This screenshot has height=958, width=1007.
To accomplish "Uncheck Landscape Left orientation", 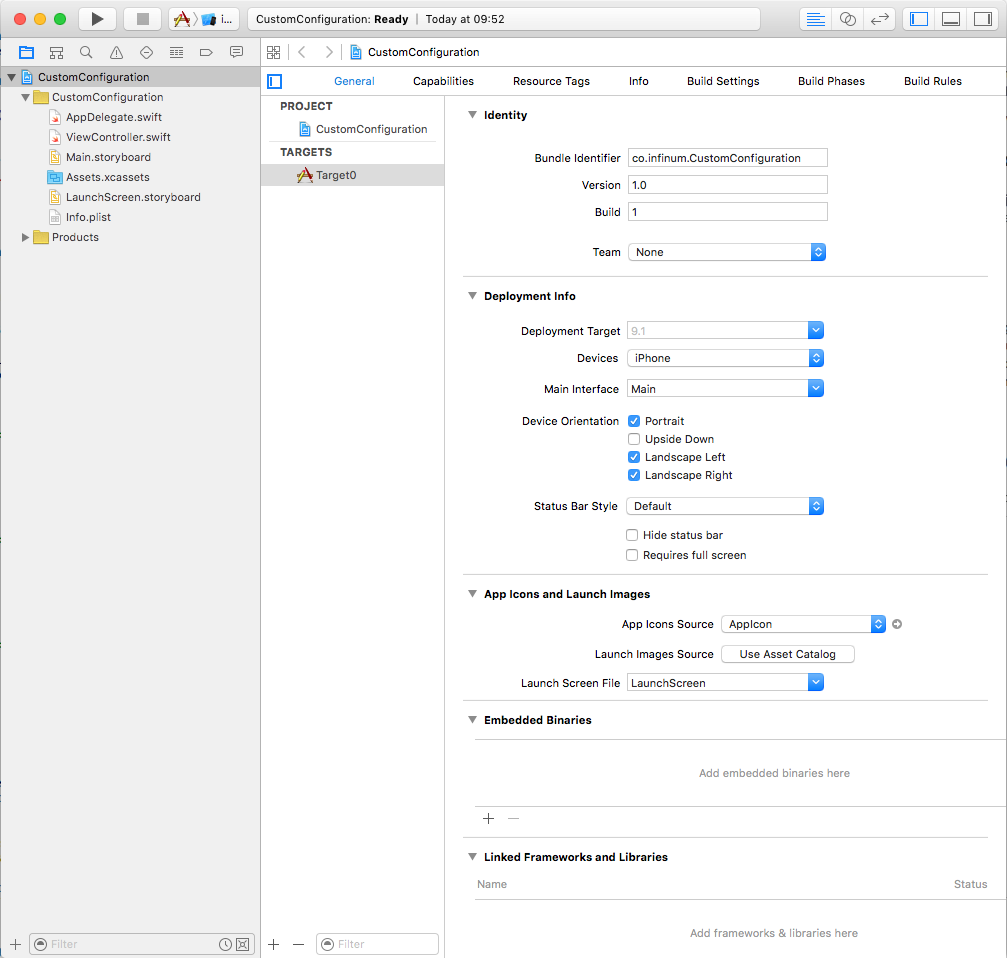I will click(634, 457).
